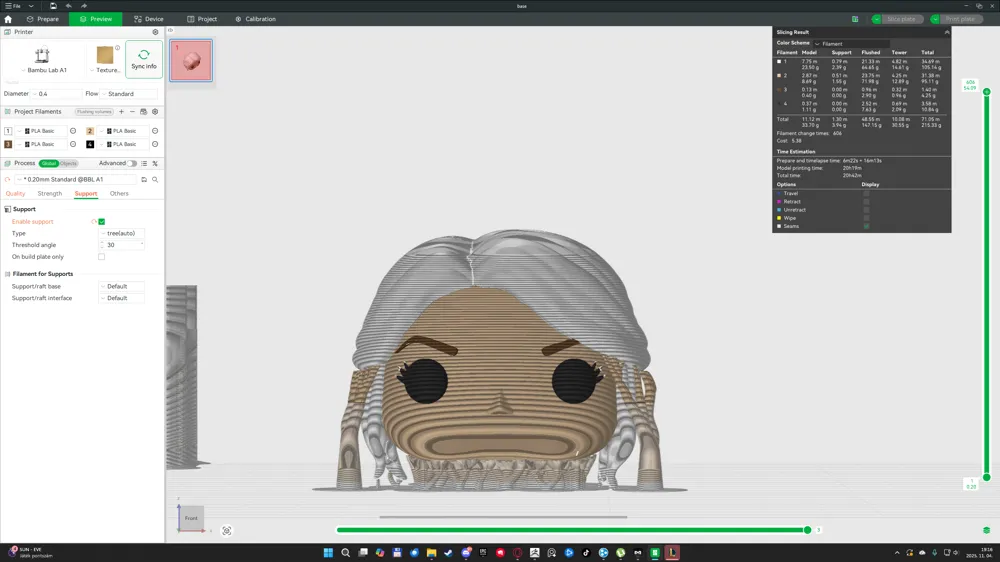This screenshot has height=562, width=1000.
Task: Edit filament 3 preset icon
Action: pos(73,144)
